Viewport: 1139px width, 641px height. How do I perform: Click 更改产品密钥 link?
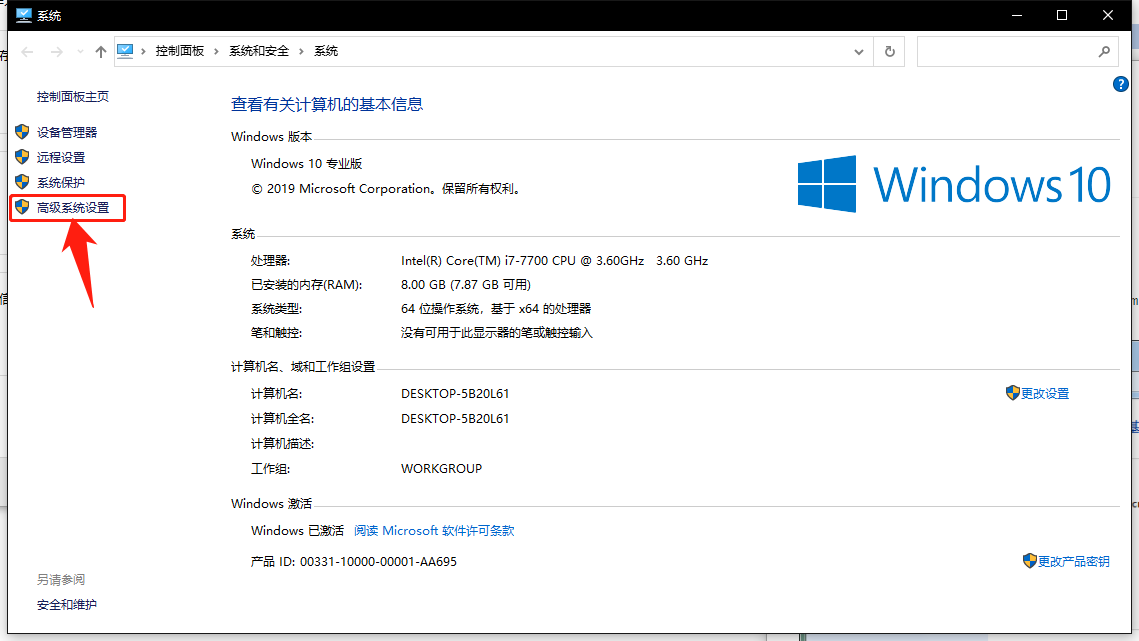1074,562
